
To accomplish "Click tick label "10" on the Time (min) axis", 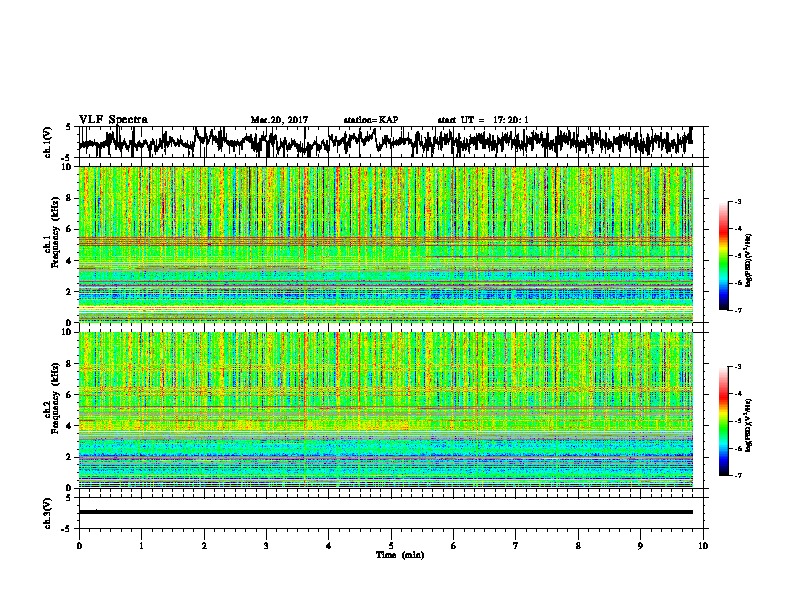I will [703, 546].
